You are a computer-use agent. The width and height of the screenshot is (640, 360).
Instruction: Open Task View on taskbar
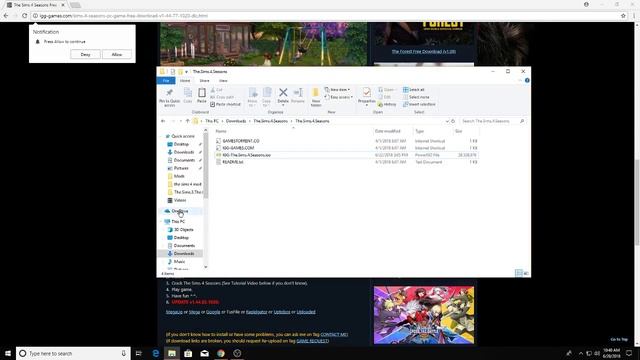139,353
